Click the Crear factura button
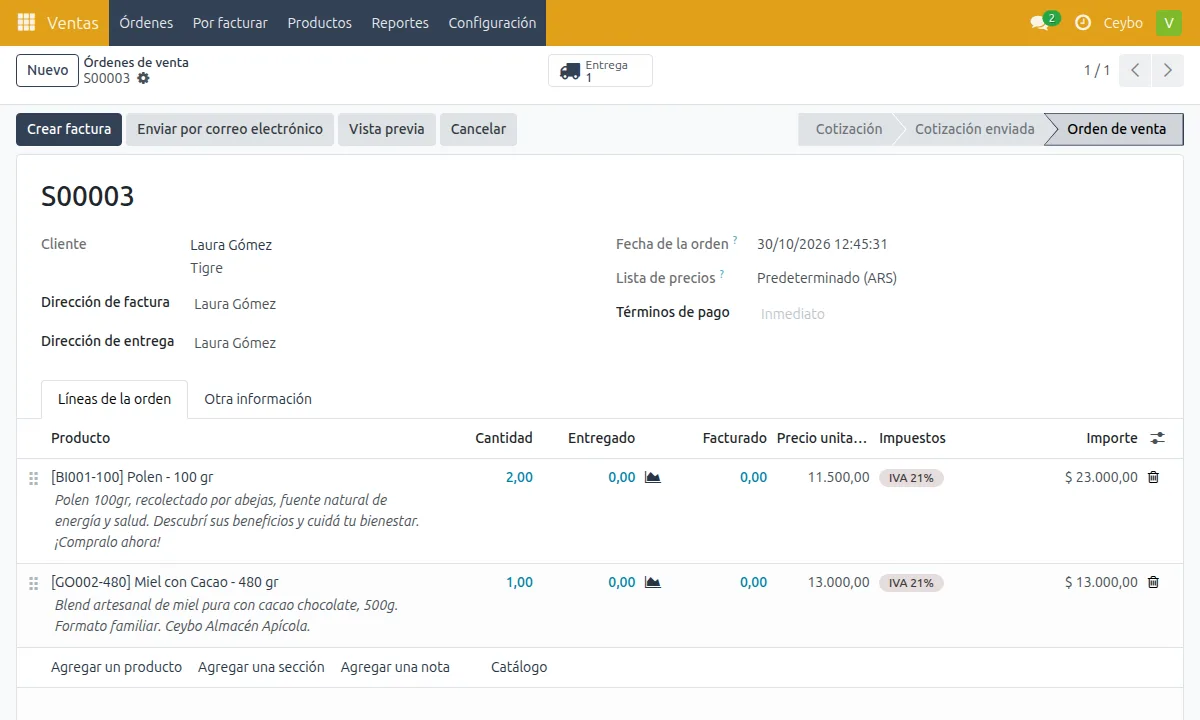 tap(69, 129)
